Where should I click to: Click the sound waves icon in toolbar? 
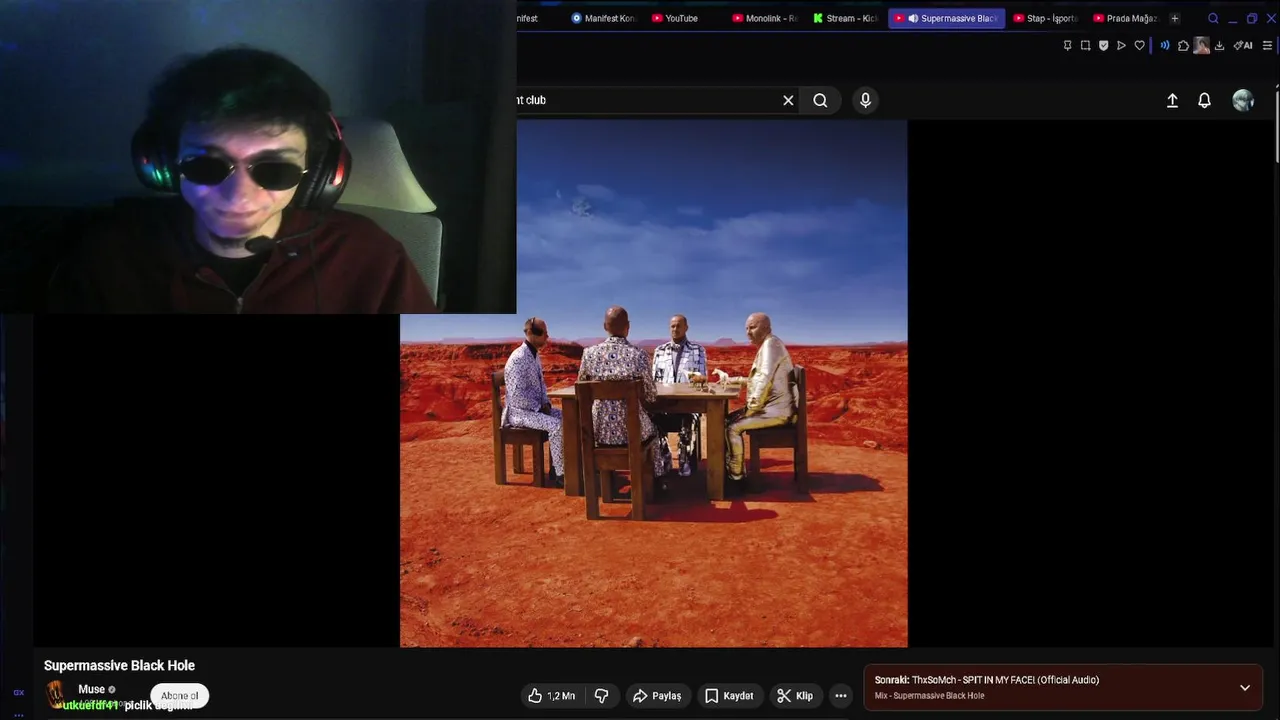point(1165,45)
